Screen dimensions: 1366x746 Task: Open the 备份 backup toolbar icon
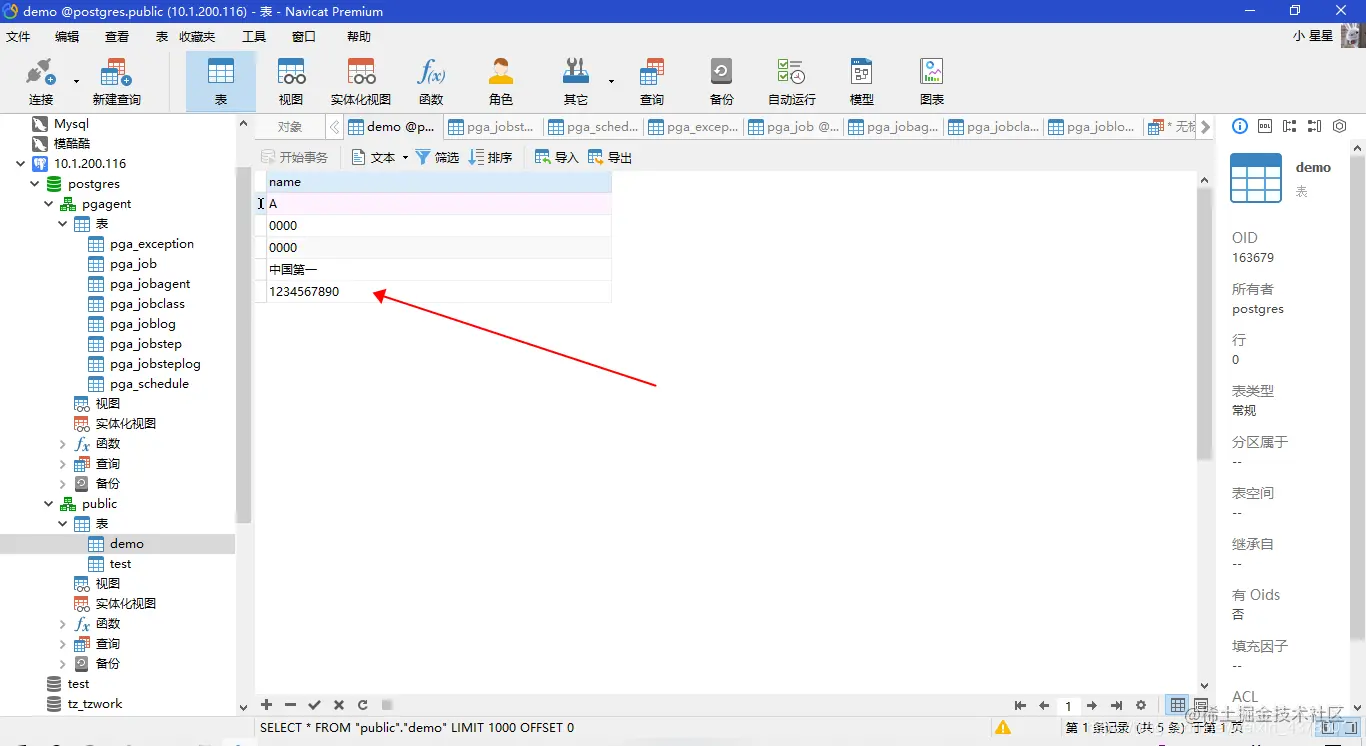coord(721,81)
